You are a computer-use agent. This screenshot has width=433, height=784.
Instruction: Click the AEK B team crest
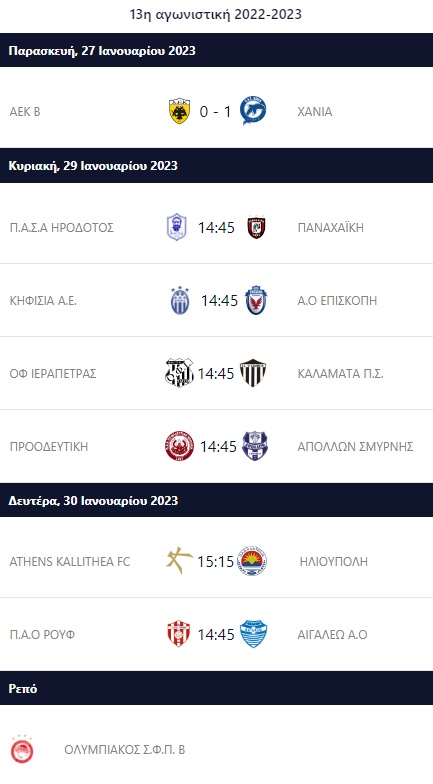point(179,112)
